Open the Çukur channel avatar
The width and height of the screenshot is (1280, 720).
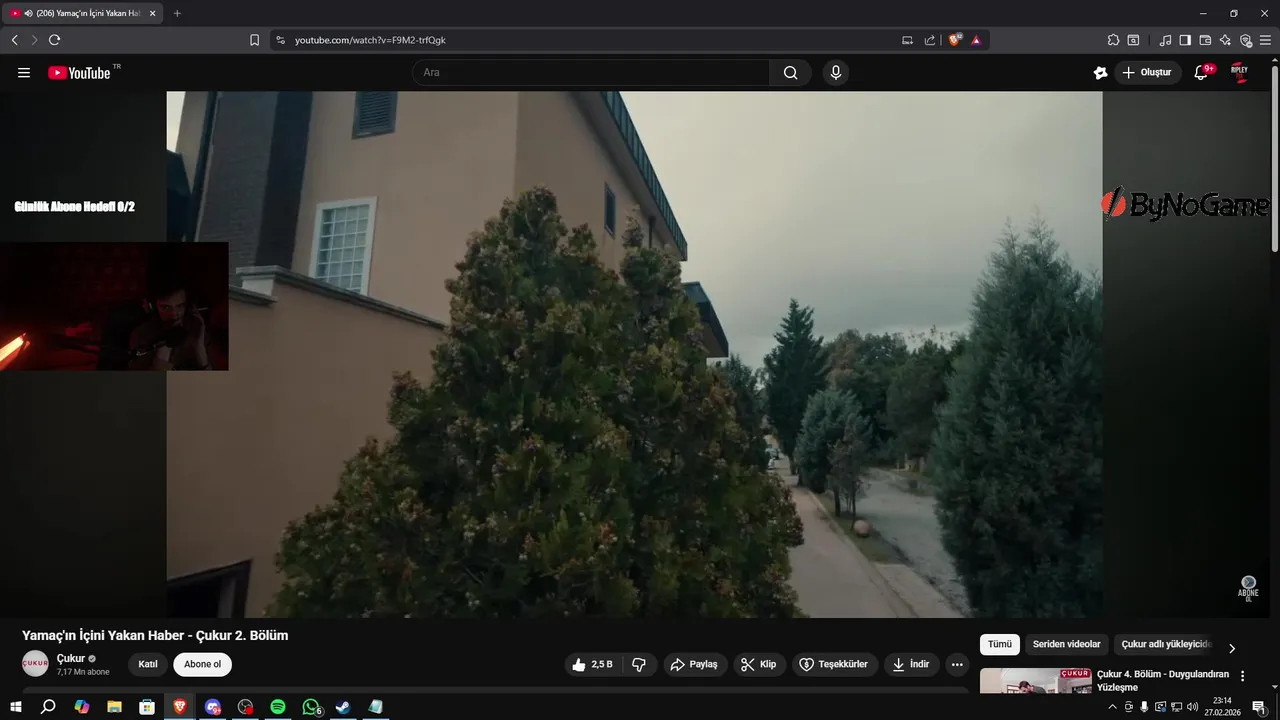point(35,663)
